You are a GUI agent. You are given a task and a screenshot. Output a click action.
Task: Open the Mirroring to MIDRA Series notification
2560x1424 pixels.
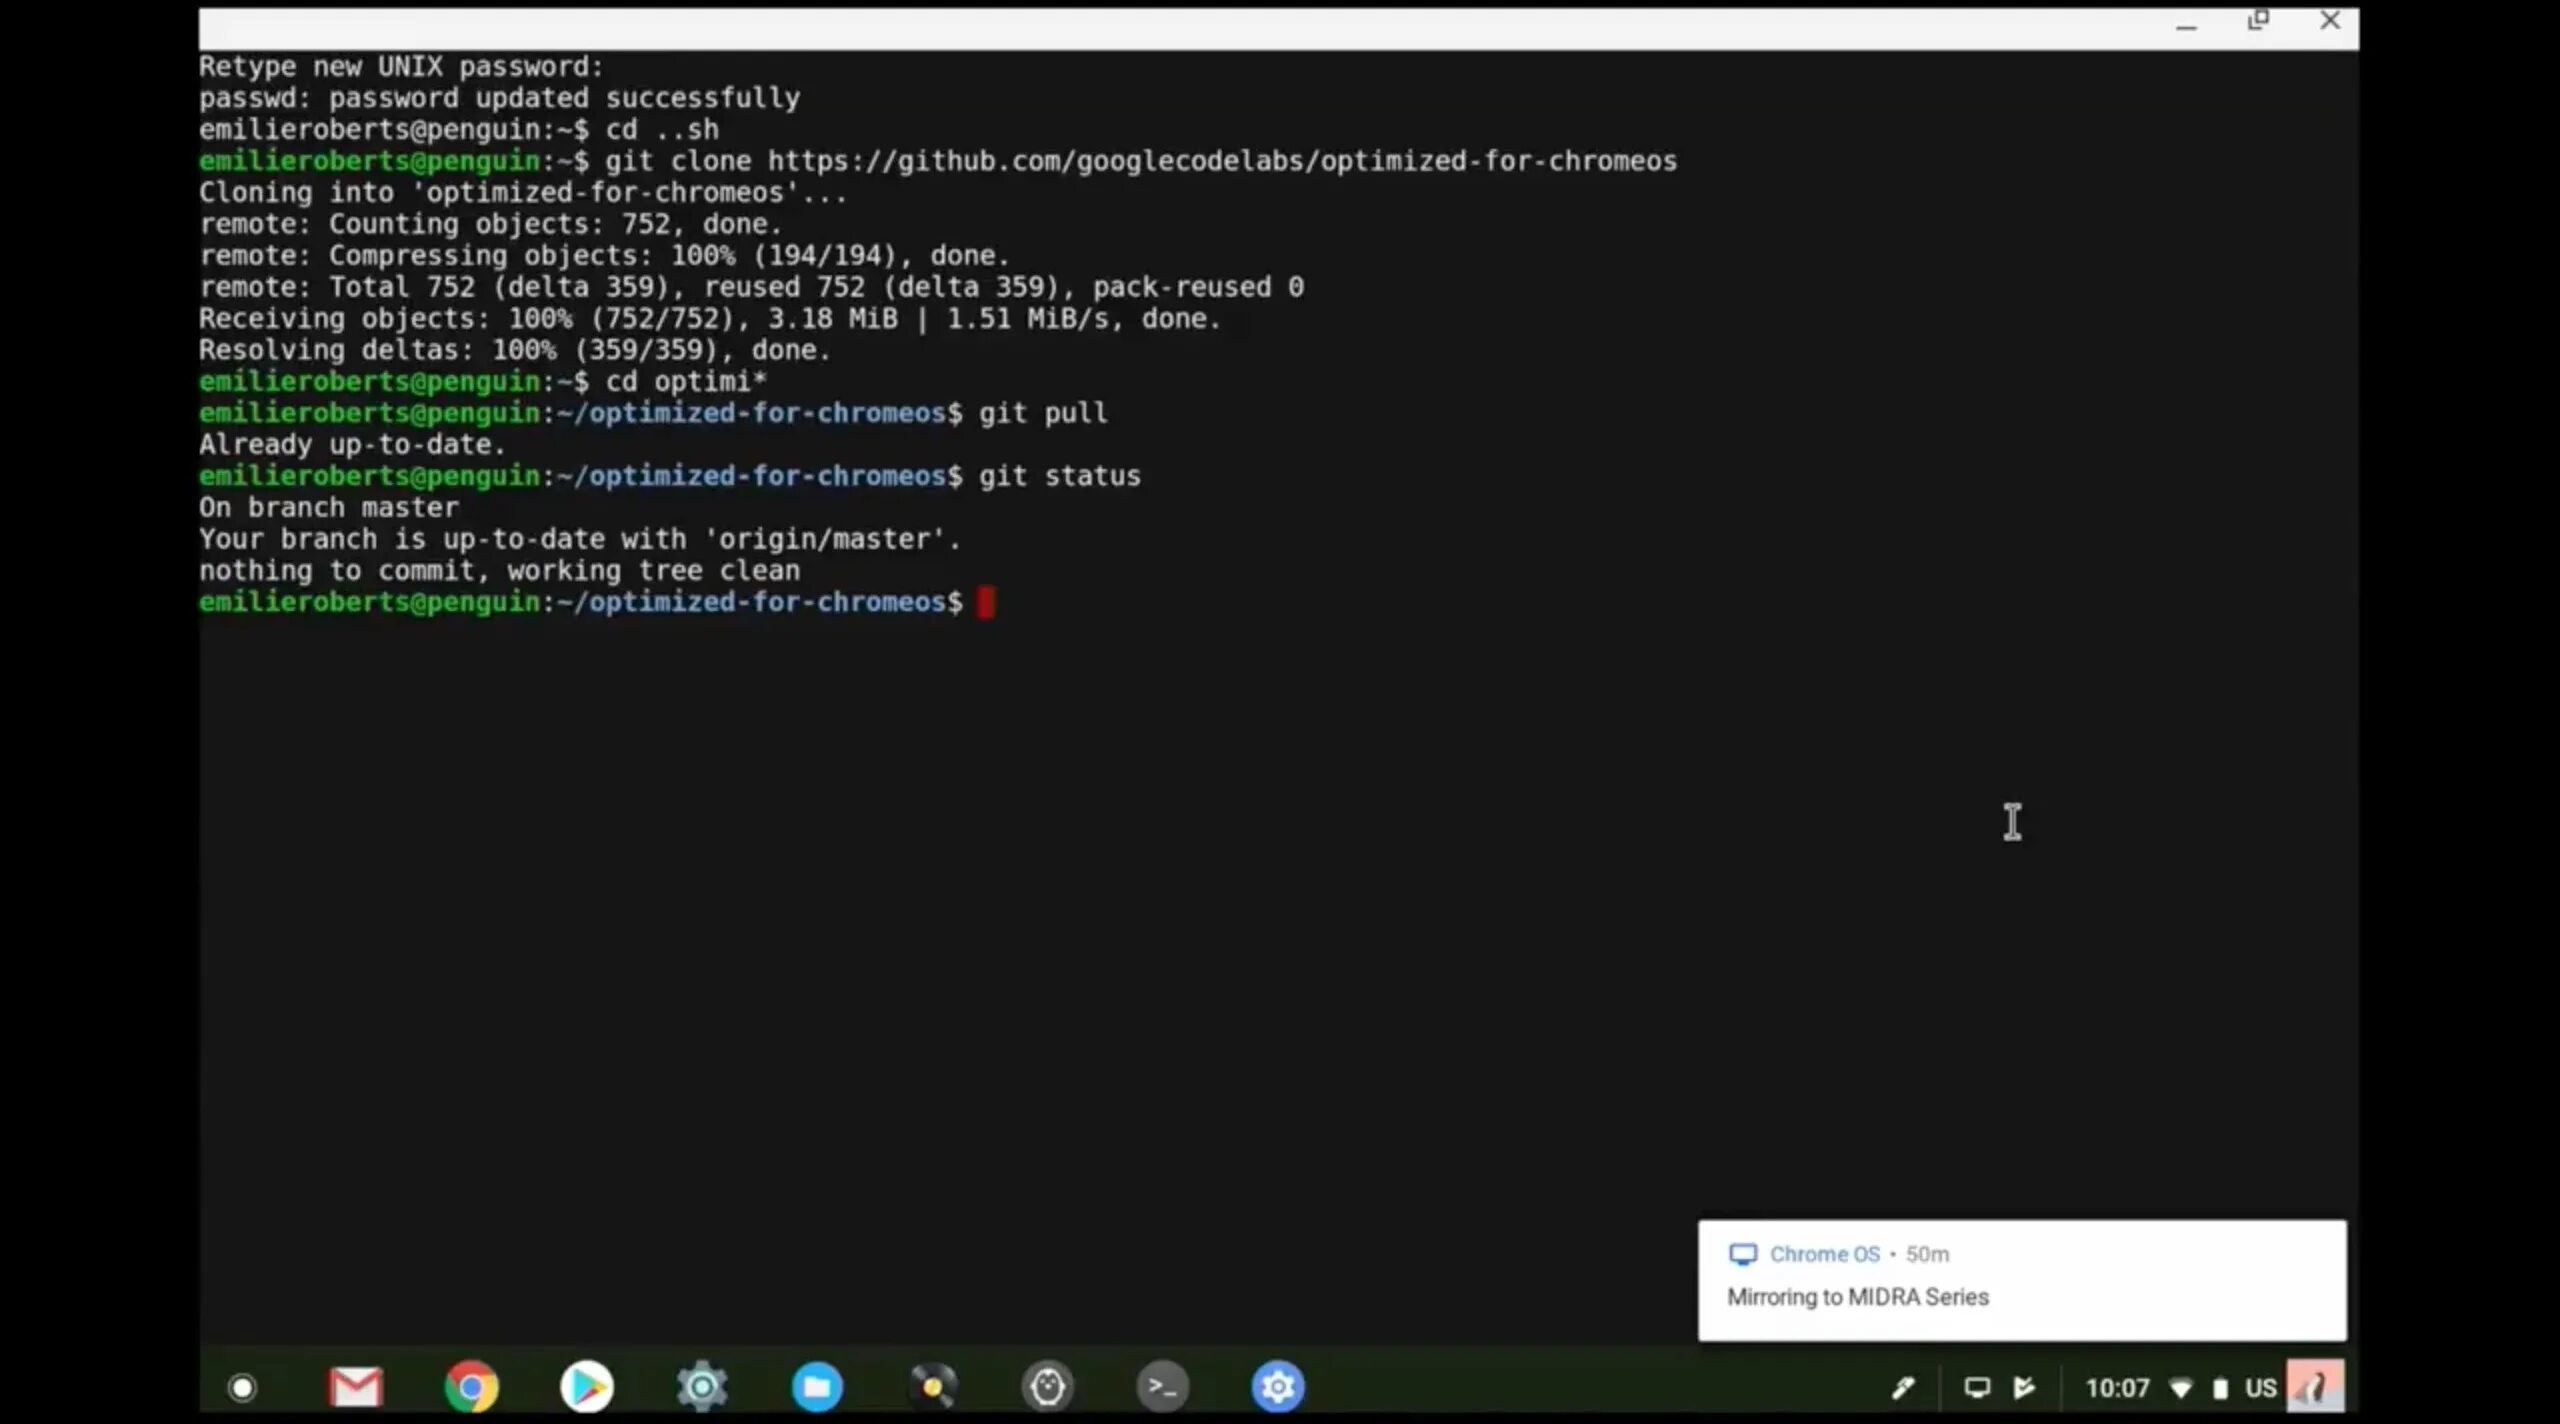(1858, 1297)
